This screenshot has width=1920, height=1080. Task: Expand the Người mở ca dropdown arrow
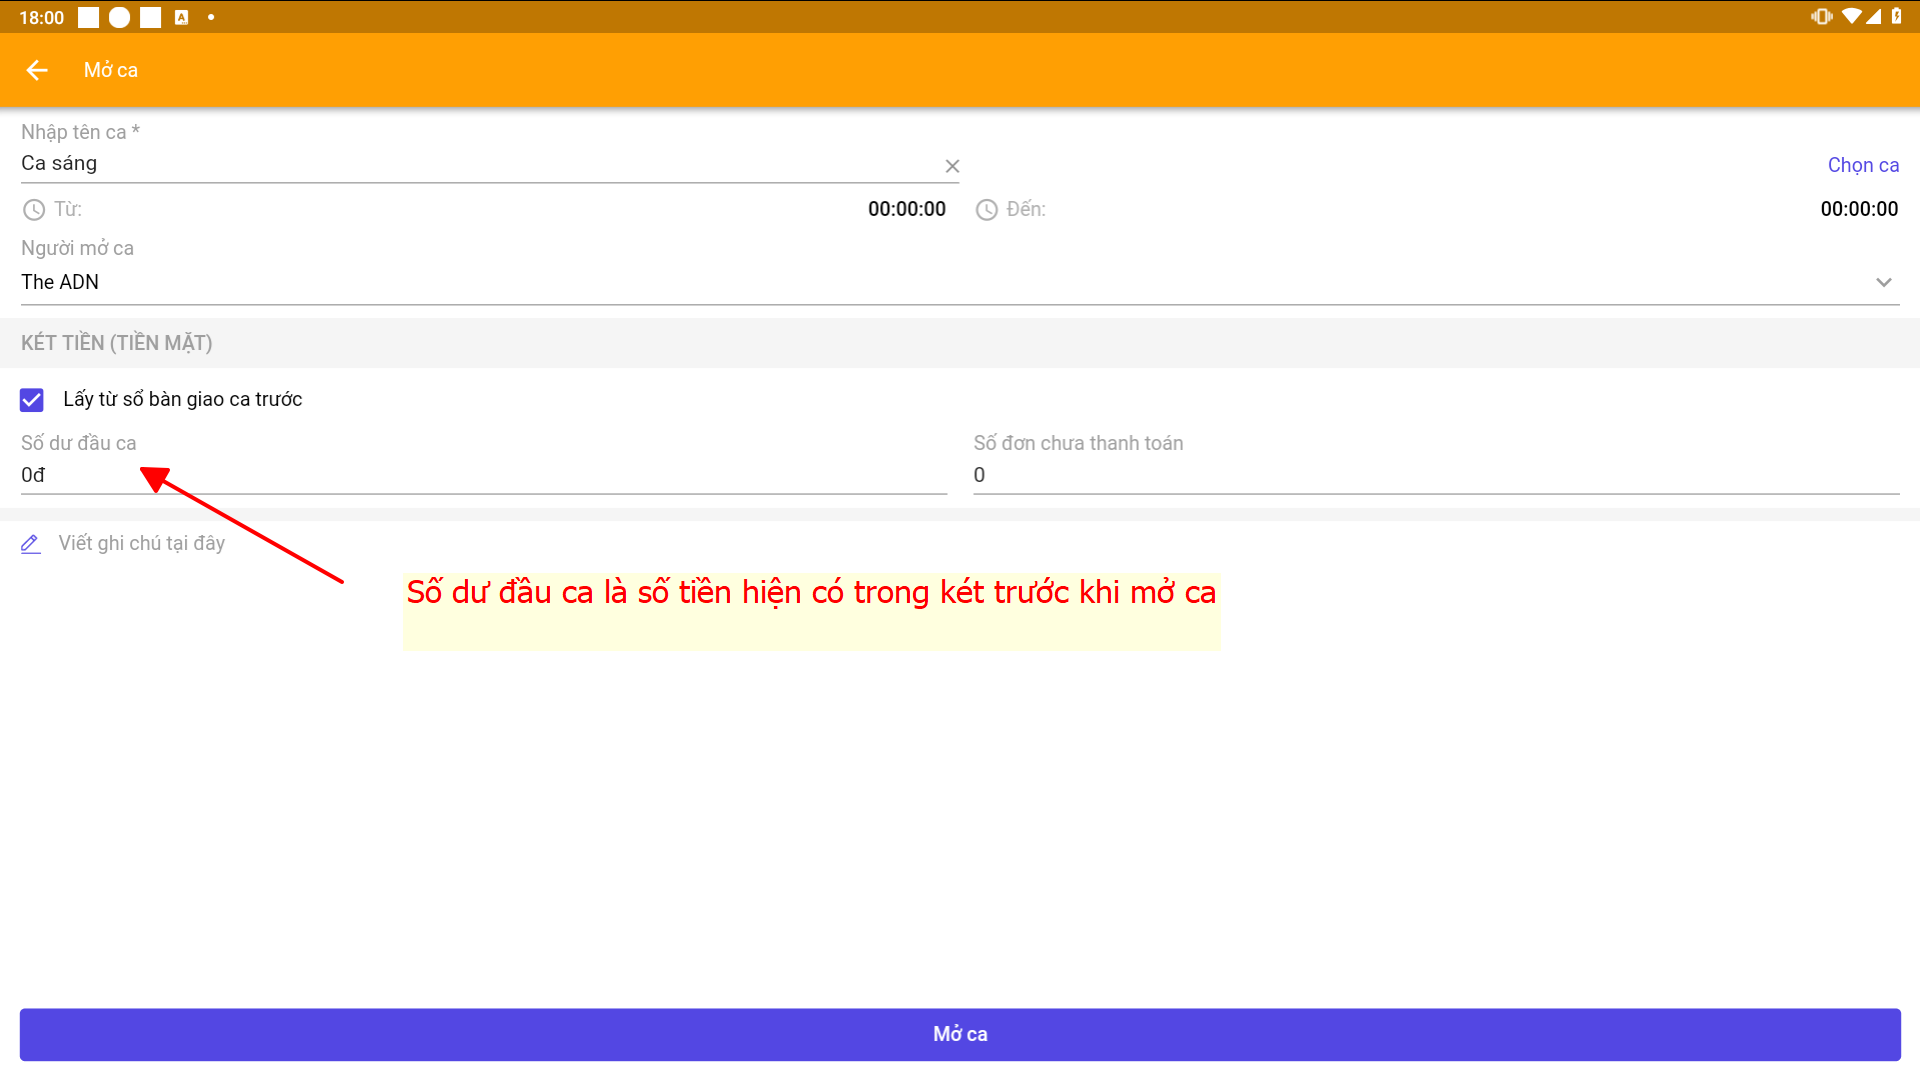pos(1884,283)
